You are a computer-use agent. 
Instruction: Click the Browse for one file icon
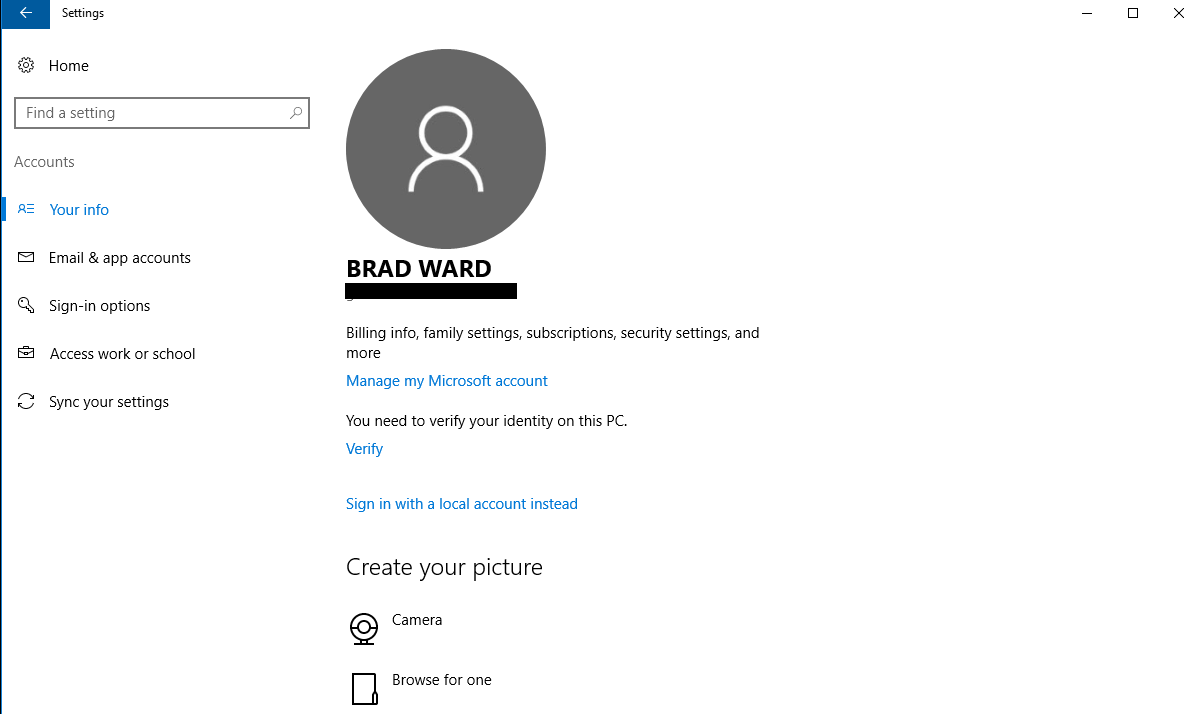pyautogui.click(x=364, y=688)
